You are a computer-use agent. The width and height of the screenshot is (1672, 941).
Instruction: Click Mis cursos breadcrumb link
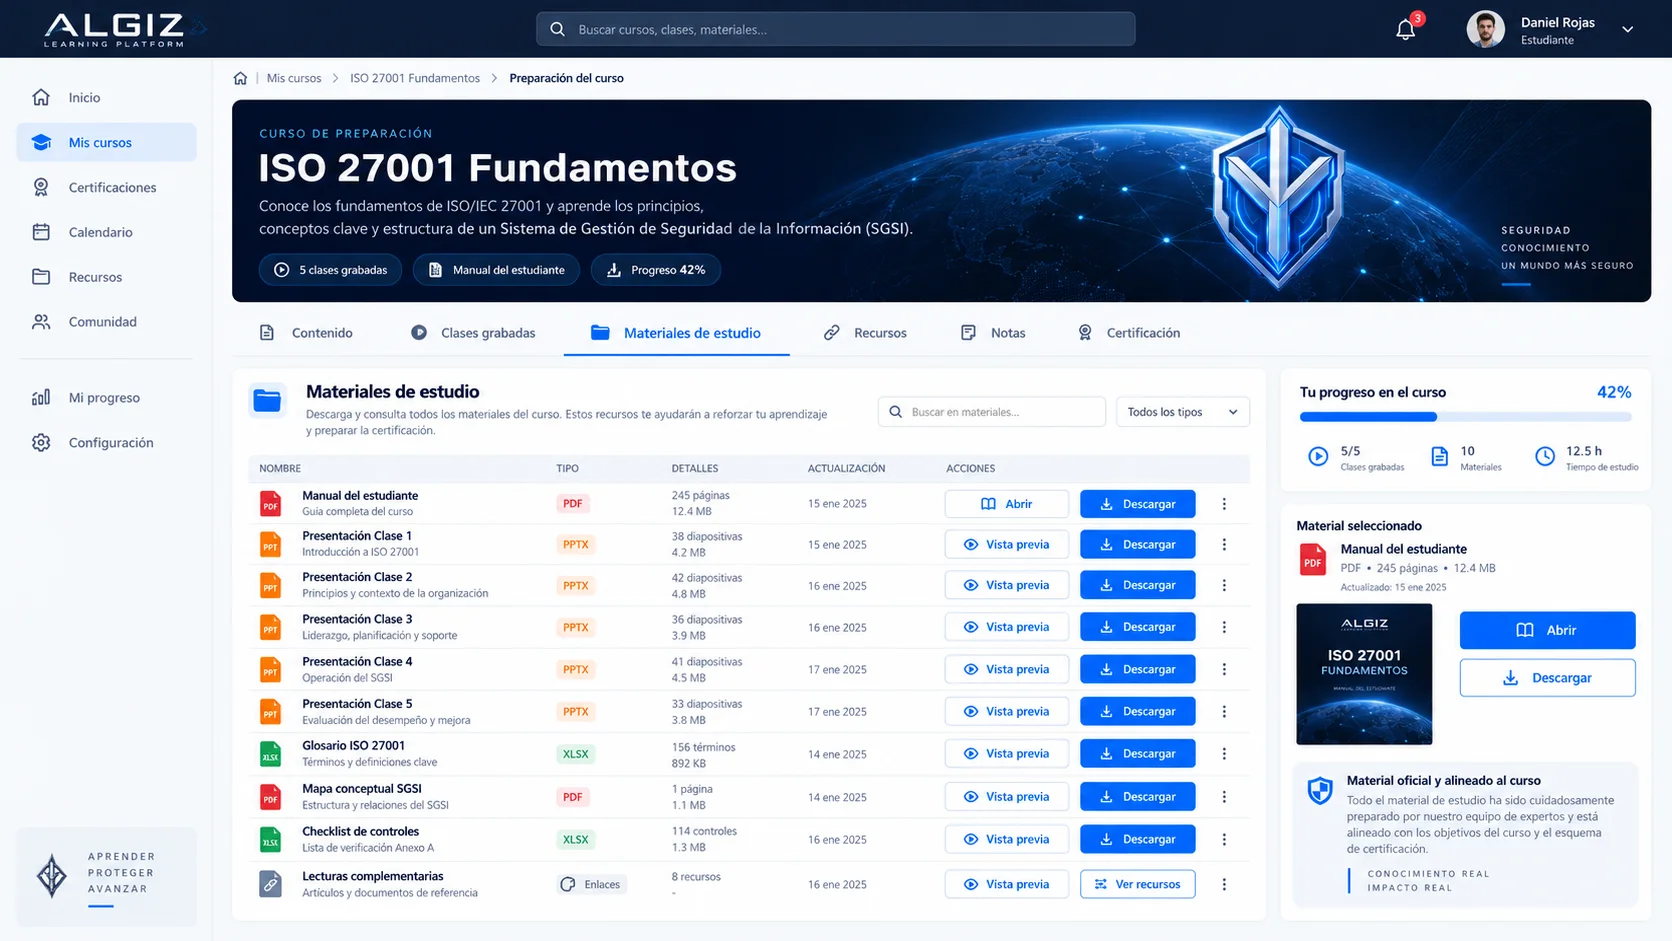click(x=294, y=78)
